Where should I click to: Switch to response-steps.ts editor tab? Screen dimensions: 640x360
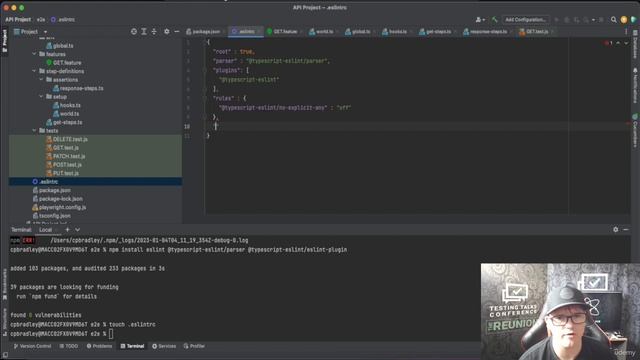coord(485,31)
